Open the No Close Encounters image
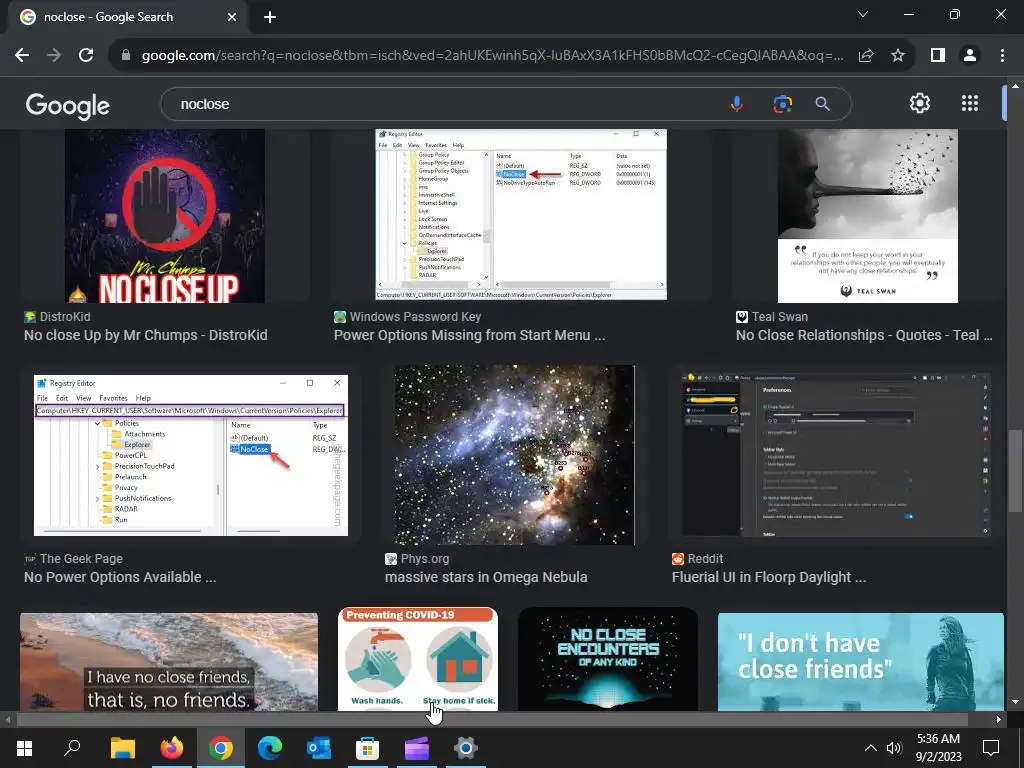Viewport: 1024px width, 768px height. click(608, 659)
